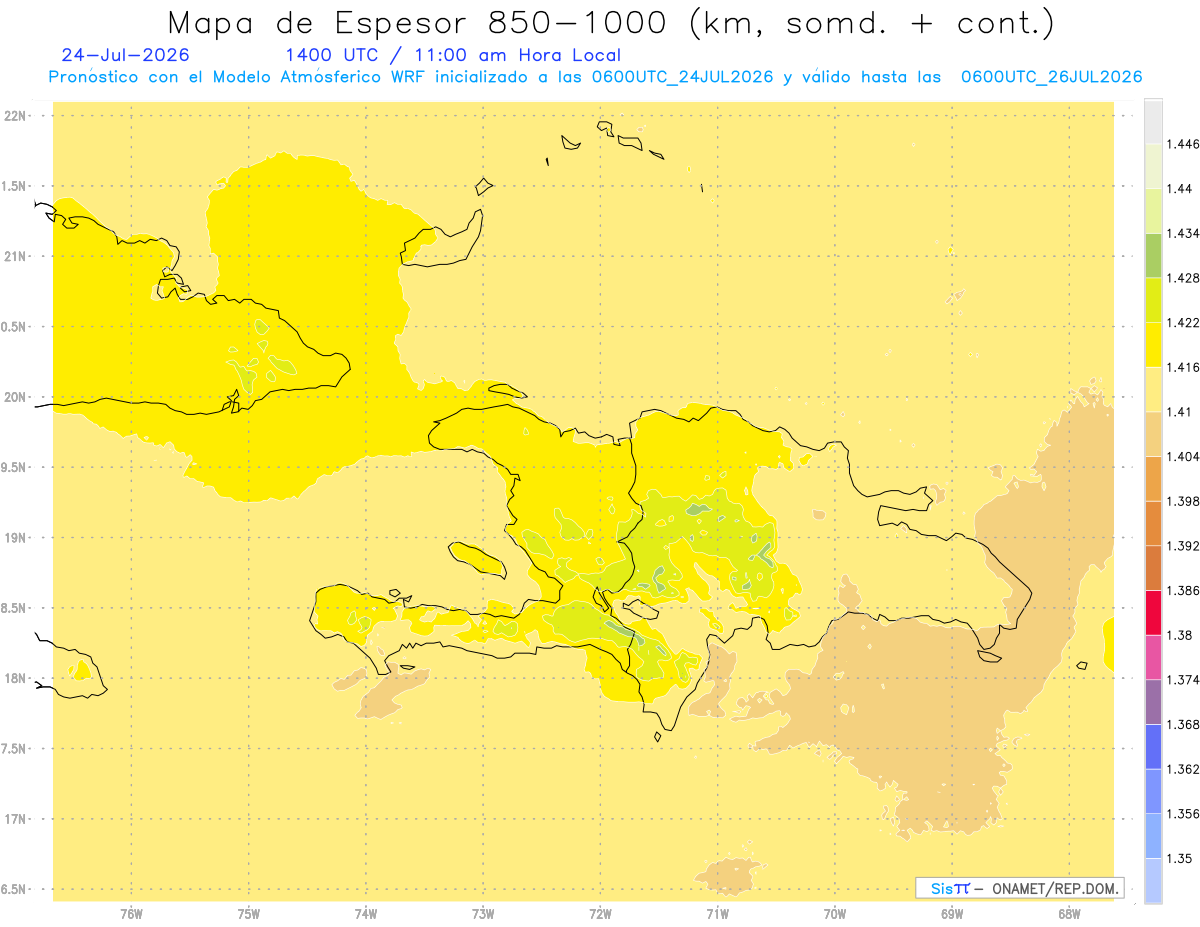1200x927 pixels.
Task: Pick the bright yellow swatch between 1.416 and 1.422
Action: tap(1153, 344)
